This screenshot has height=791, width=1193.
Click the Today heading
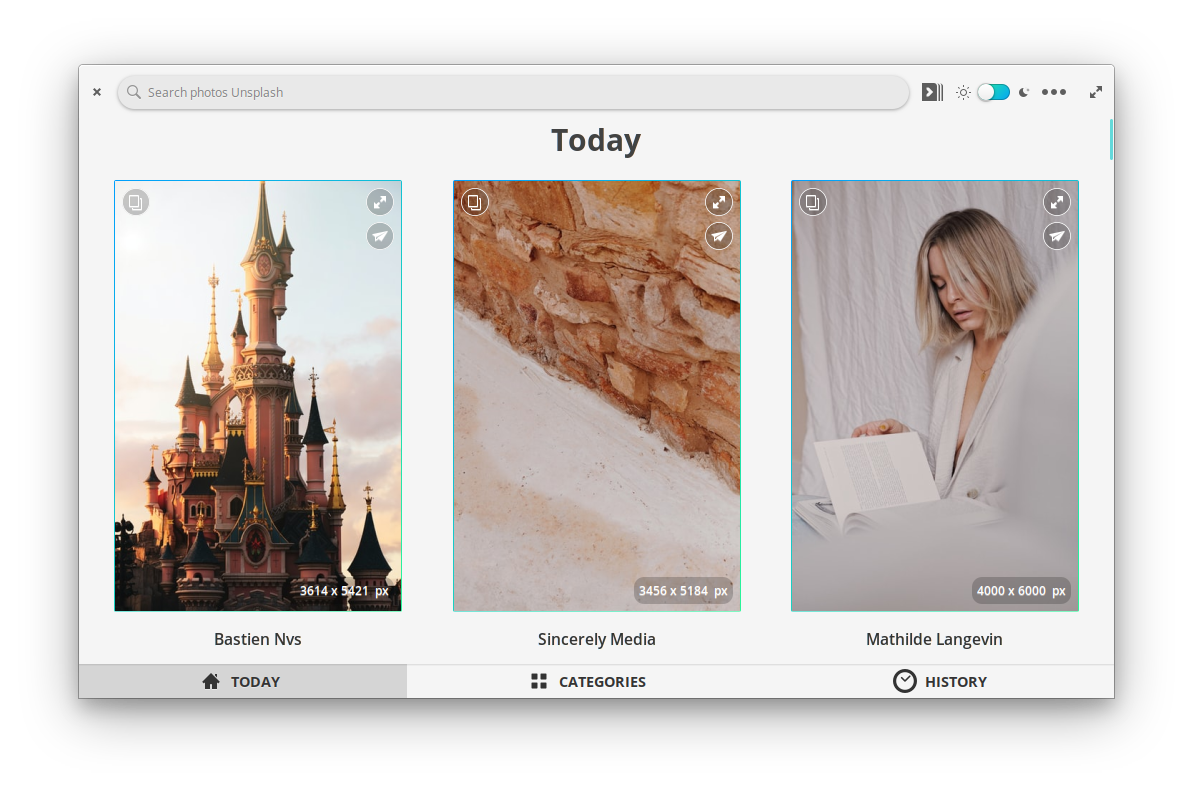click(x=596, y=141)
